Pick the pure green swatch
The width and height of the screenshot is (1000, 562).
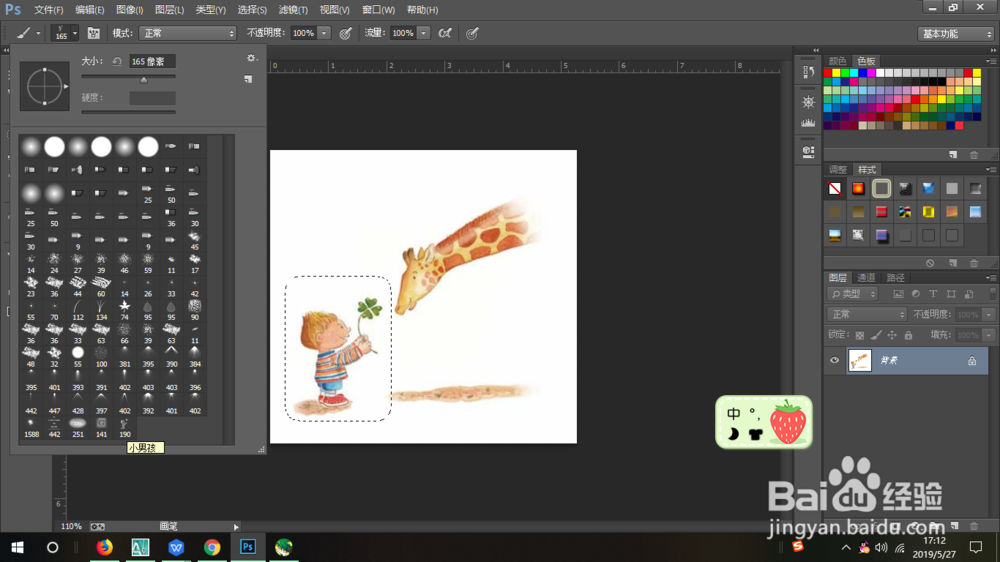click(845, 73)
